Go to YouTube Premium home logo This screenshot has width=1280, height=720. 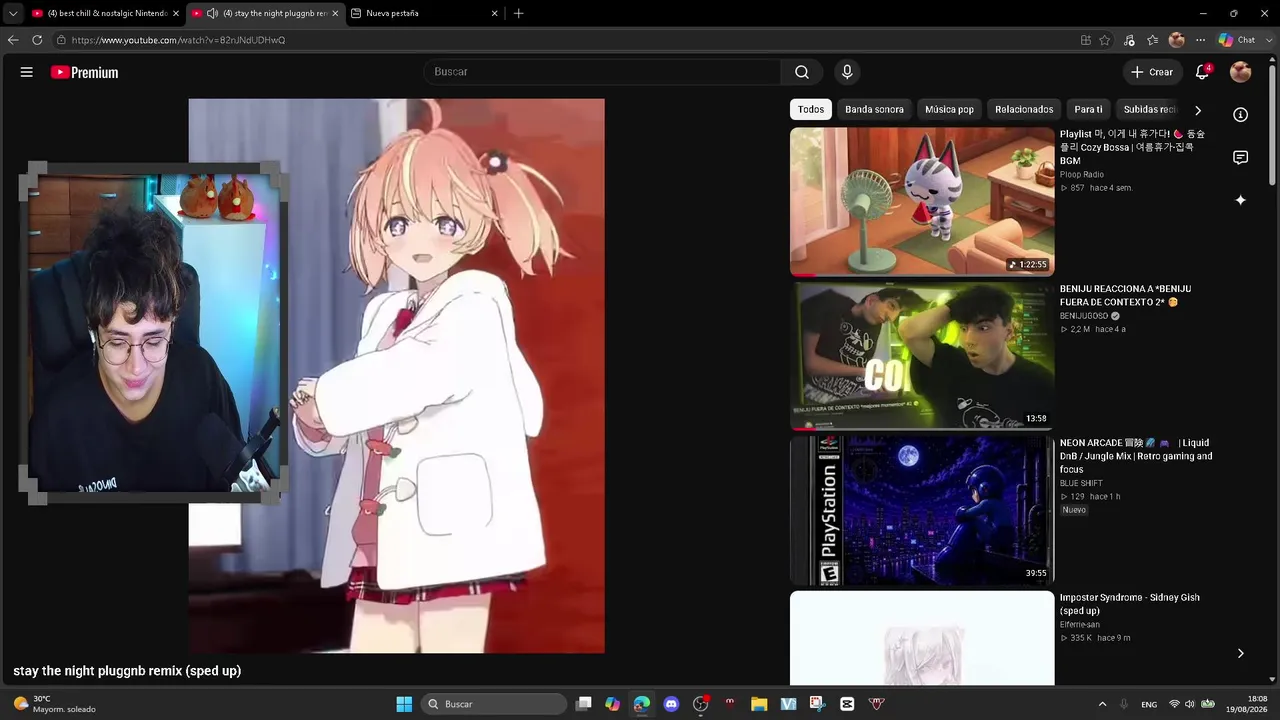(85, 72)
